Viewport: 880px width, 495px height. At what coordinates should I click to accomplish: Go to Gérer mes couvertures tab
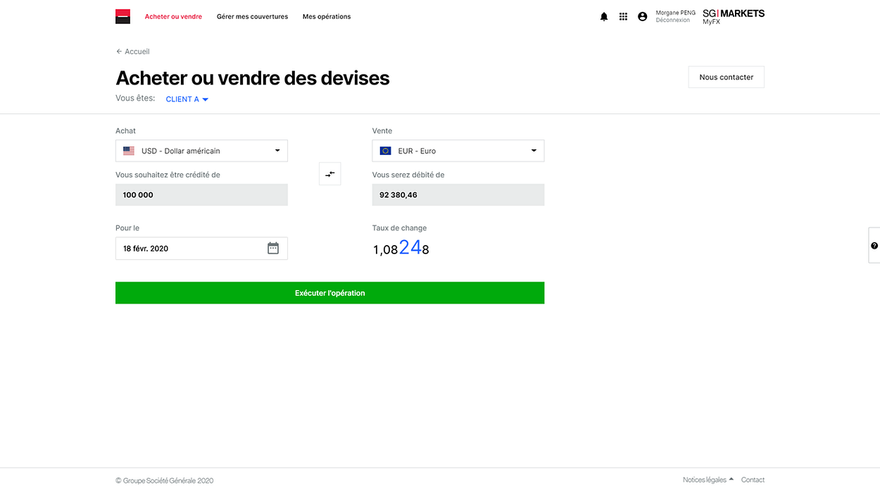[252, 17]
